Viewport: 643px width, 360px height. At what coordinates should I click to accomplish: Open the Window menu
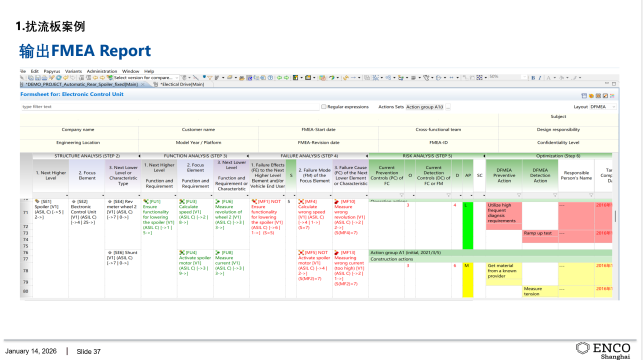click(x=130, y=71)
